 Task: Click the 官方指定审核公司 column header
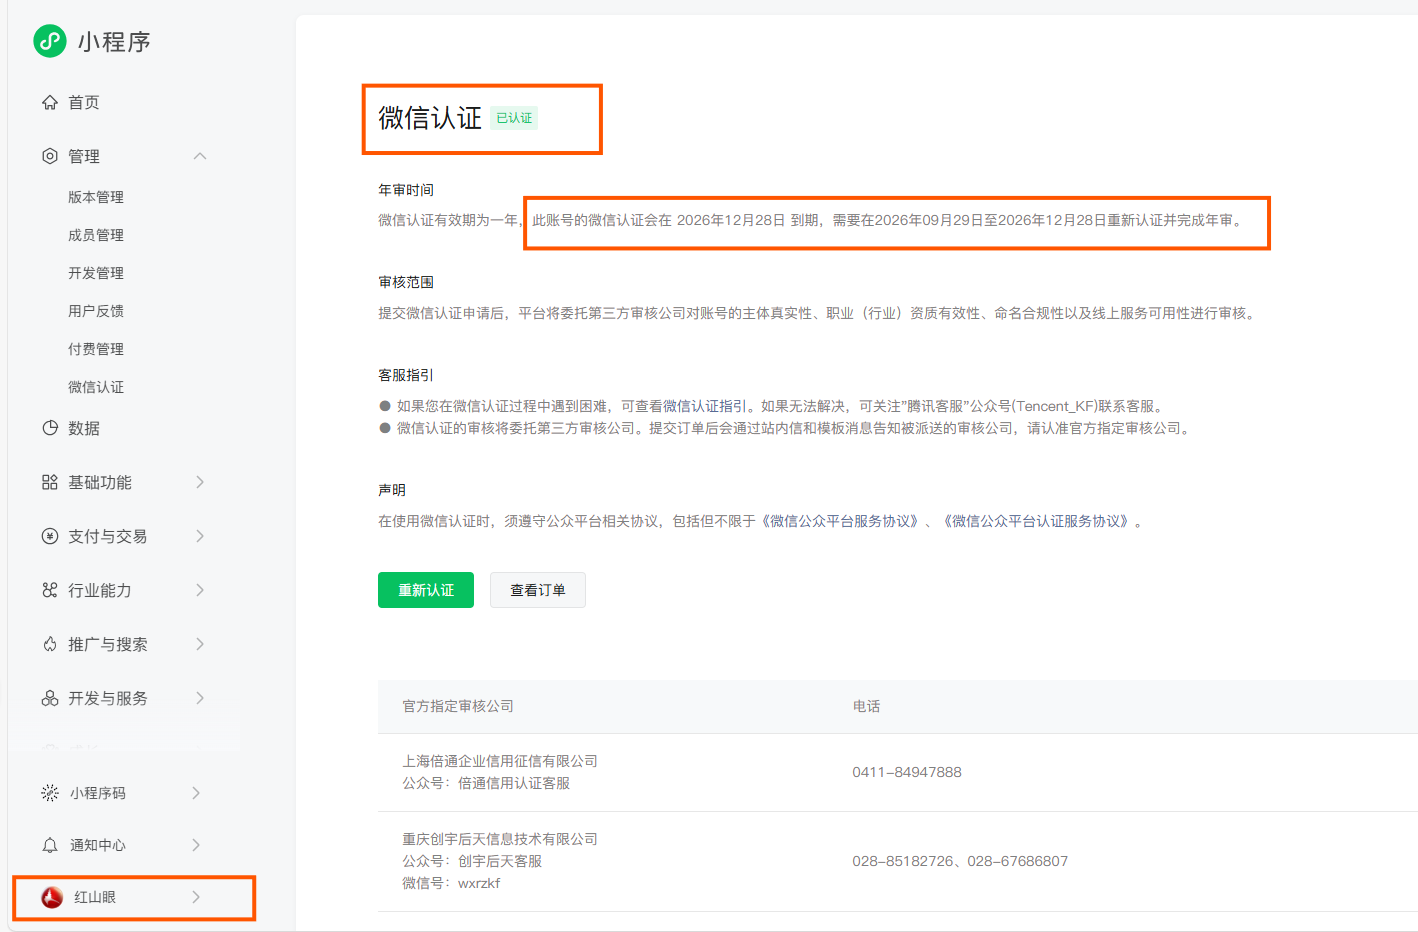click(x=458, y=706)
